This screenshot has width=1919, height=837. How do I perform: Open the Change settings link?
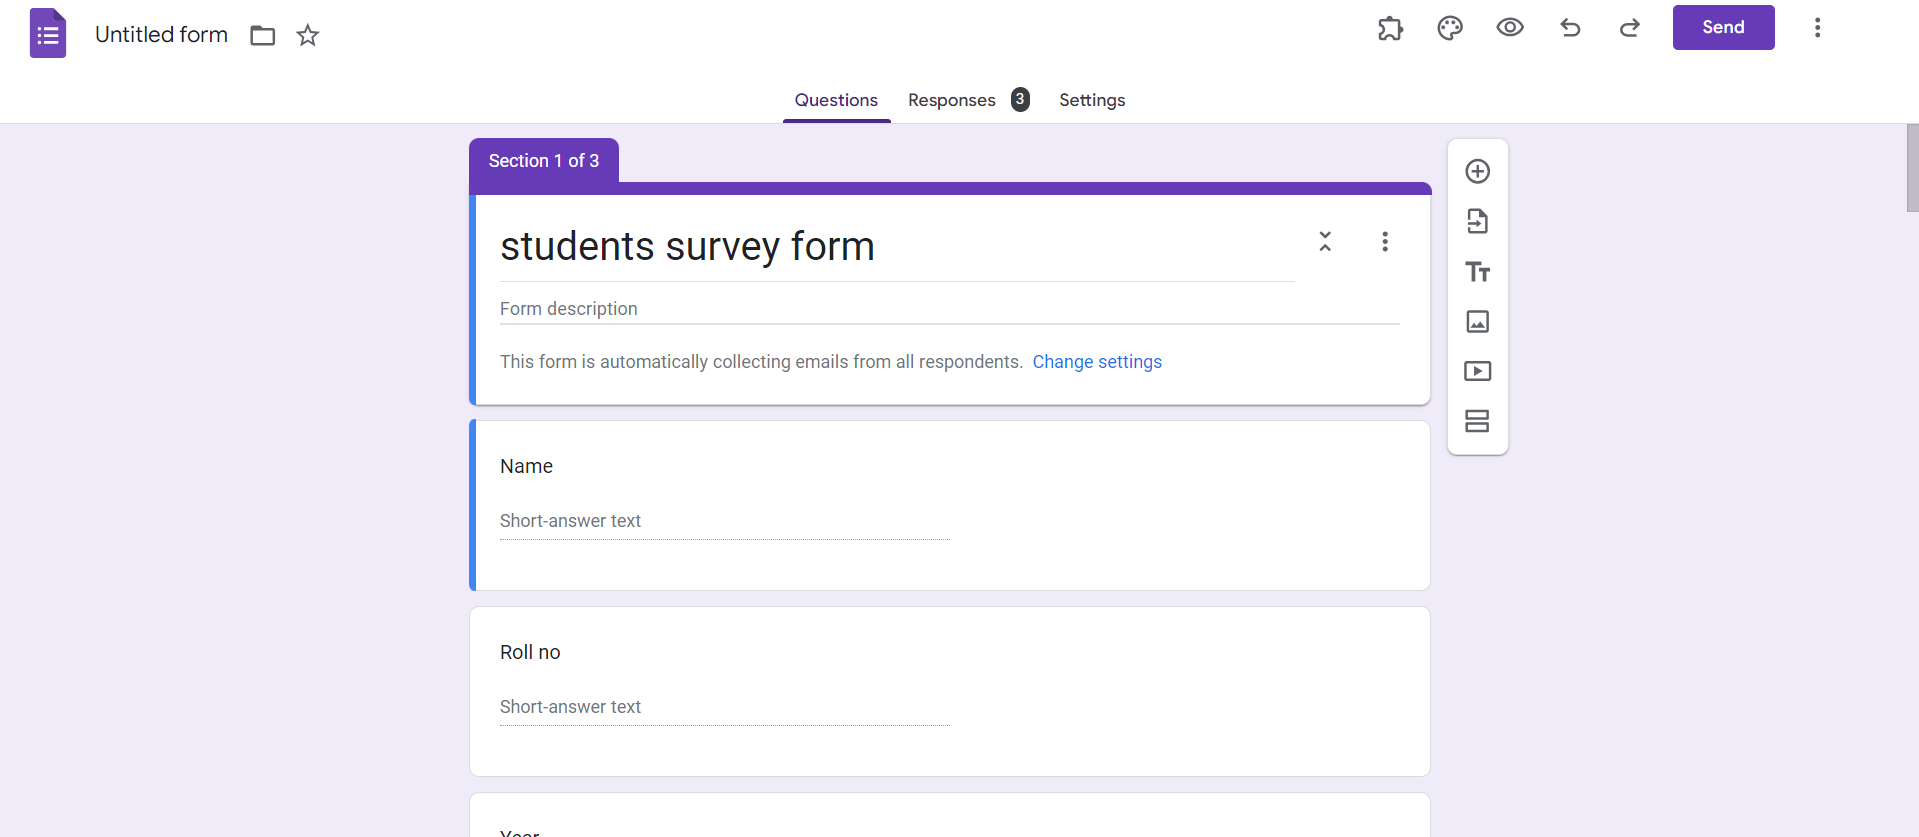click(1097, 362)
